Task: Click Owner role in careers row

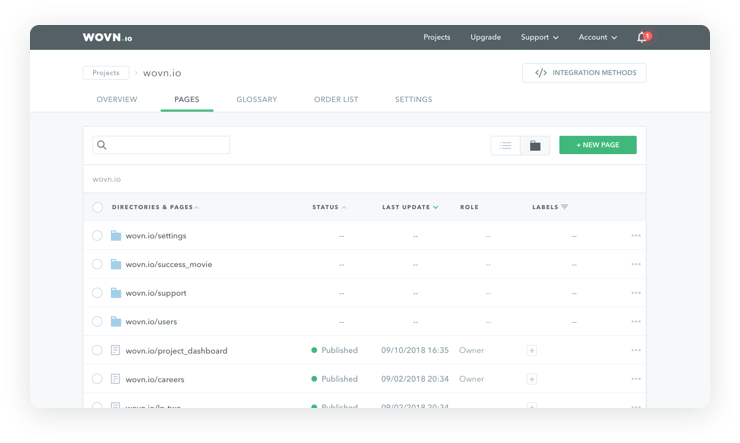Action: 471,379
